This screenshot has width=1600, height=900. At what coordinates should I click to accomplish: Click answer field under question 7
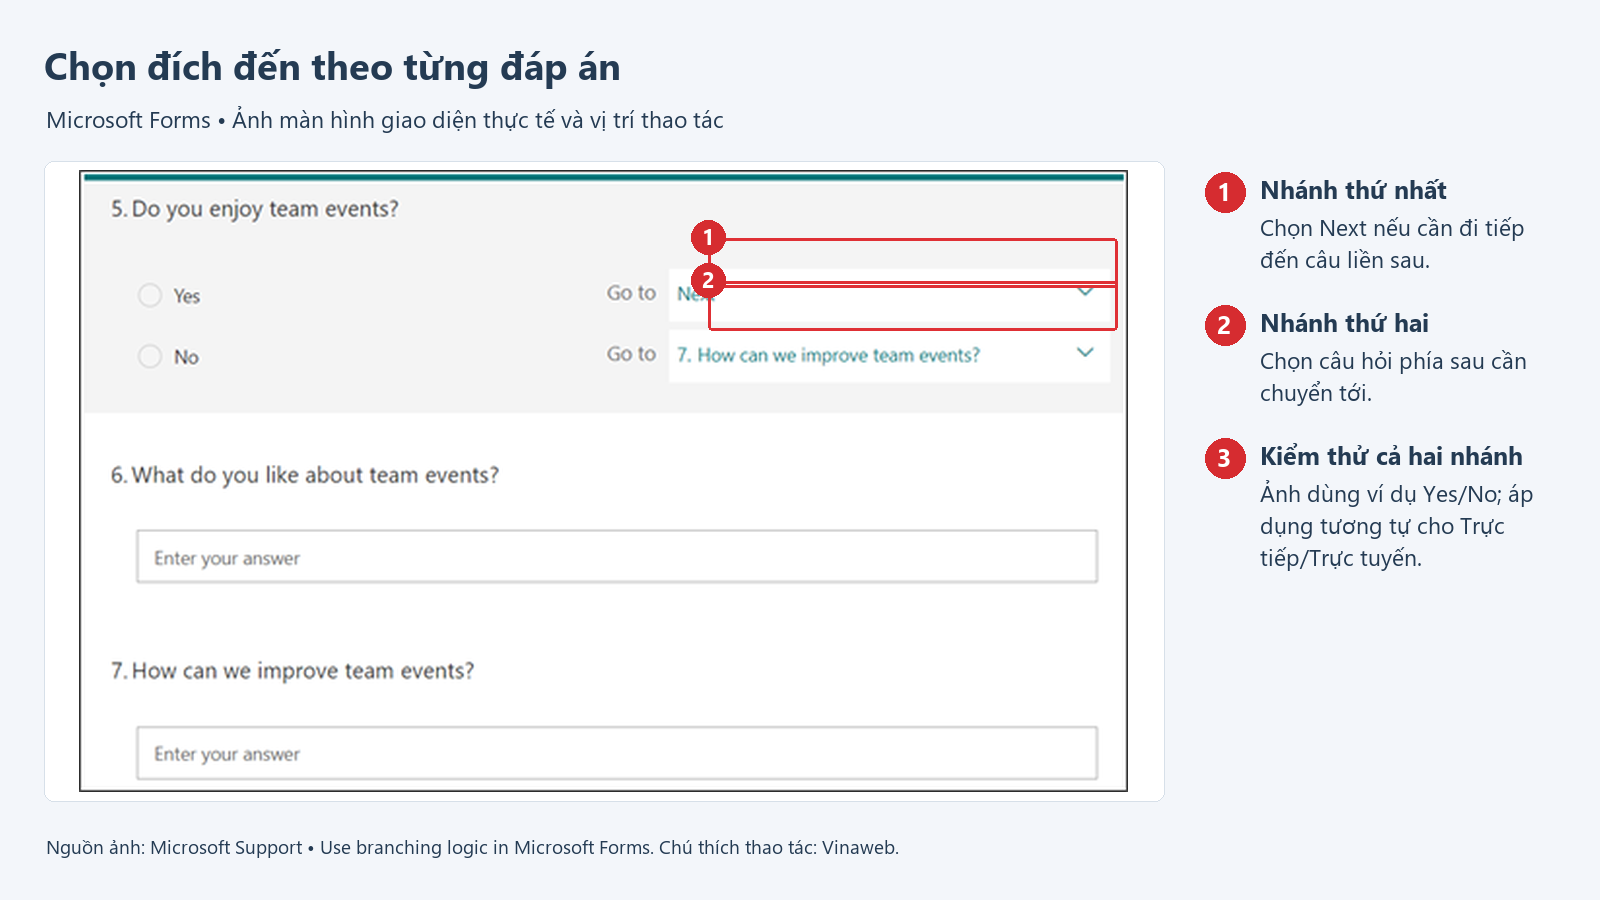click(617, 753)
